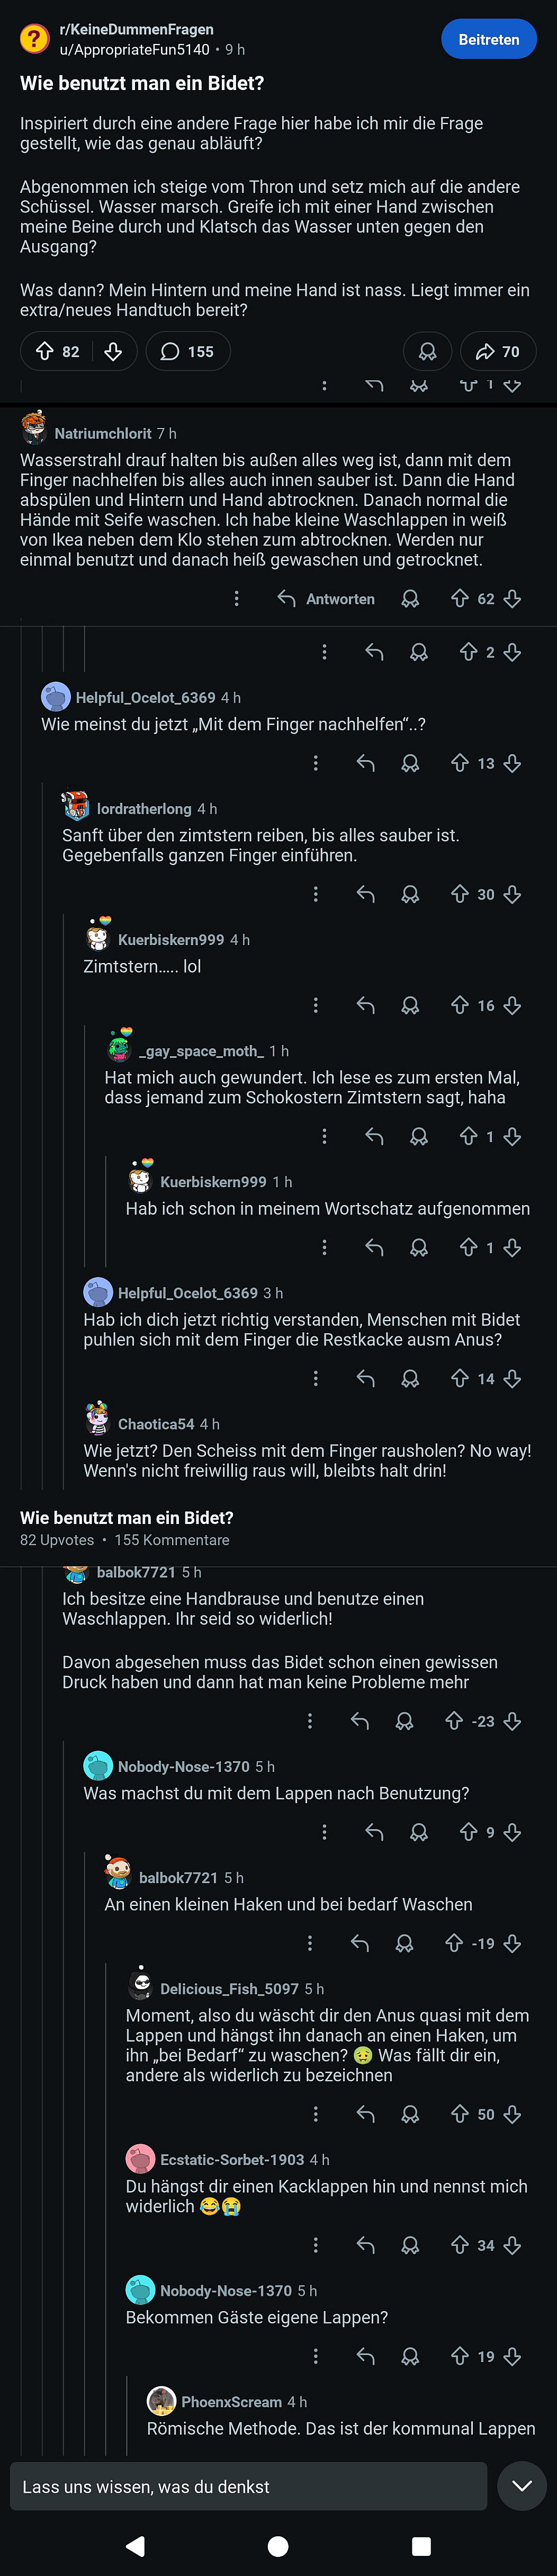Open overflow menu on Natriumchlorit's comment
This screenshot has width=557, height=2576.
(x=236, y=598)
